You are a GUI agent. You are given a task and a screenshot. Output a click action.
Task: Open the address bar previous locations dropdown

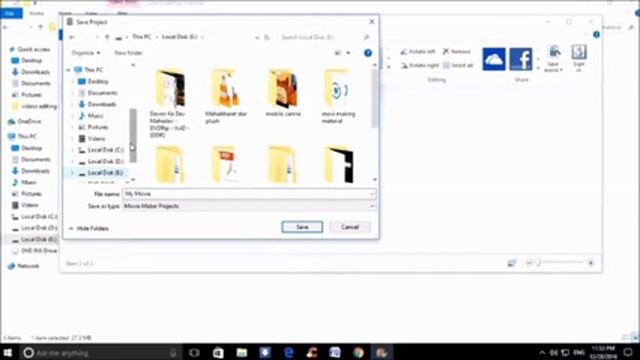(257, 37)
